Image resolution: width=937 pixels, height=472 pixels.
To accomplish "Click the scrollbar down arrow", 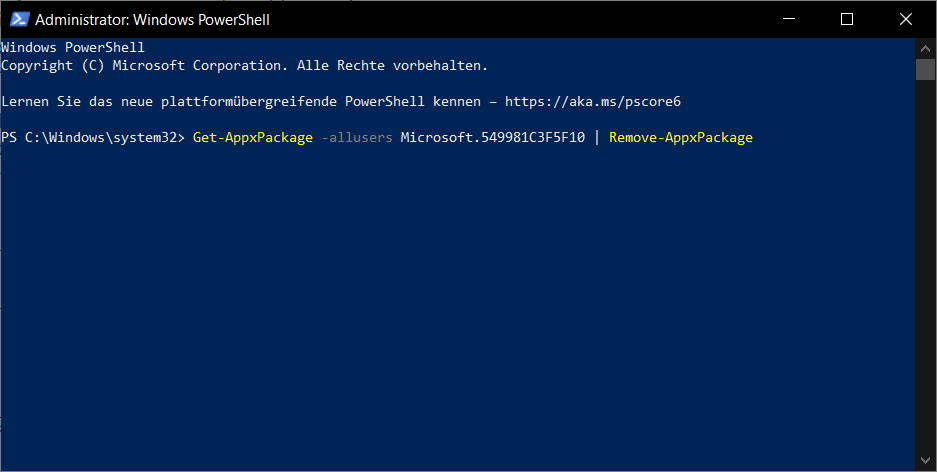I will click(x=925, y=461).
